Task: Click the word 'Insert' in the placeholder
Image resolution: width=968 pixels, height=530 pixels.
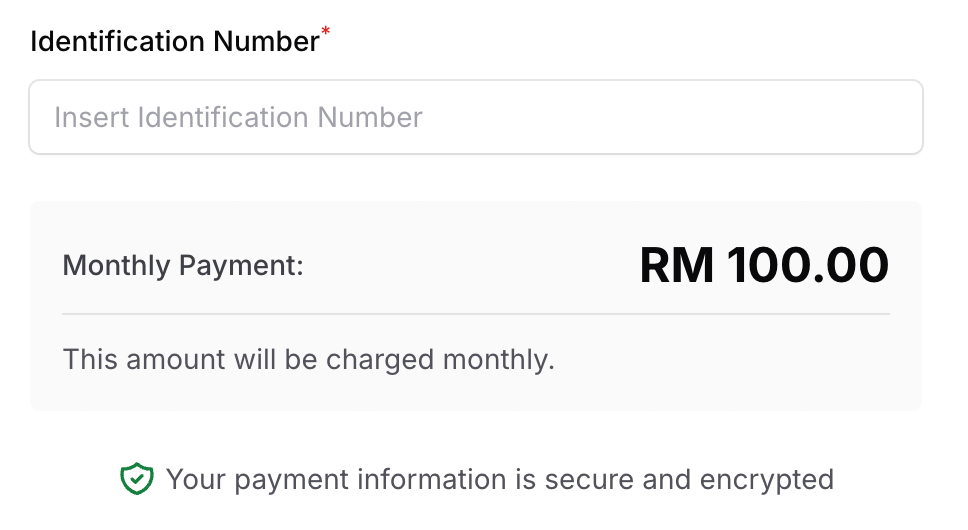Action: [91, 117]
